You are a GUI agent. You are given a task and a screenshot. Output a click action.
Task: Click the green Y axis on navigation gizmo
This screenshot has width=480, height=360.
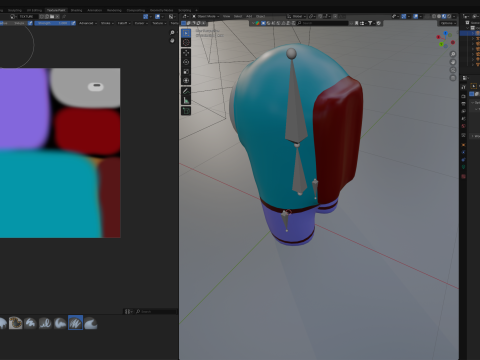click(441, 44)
